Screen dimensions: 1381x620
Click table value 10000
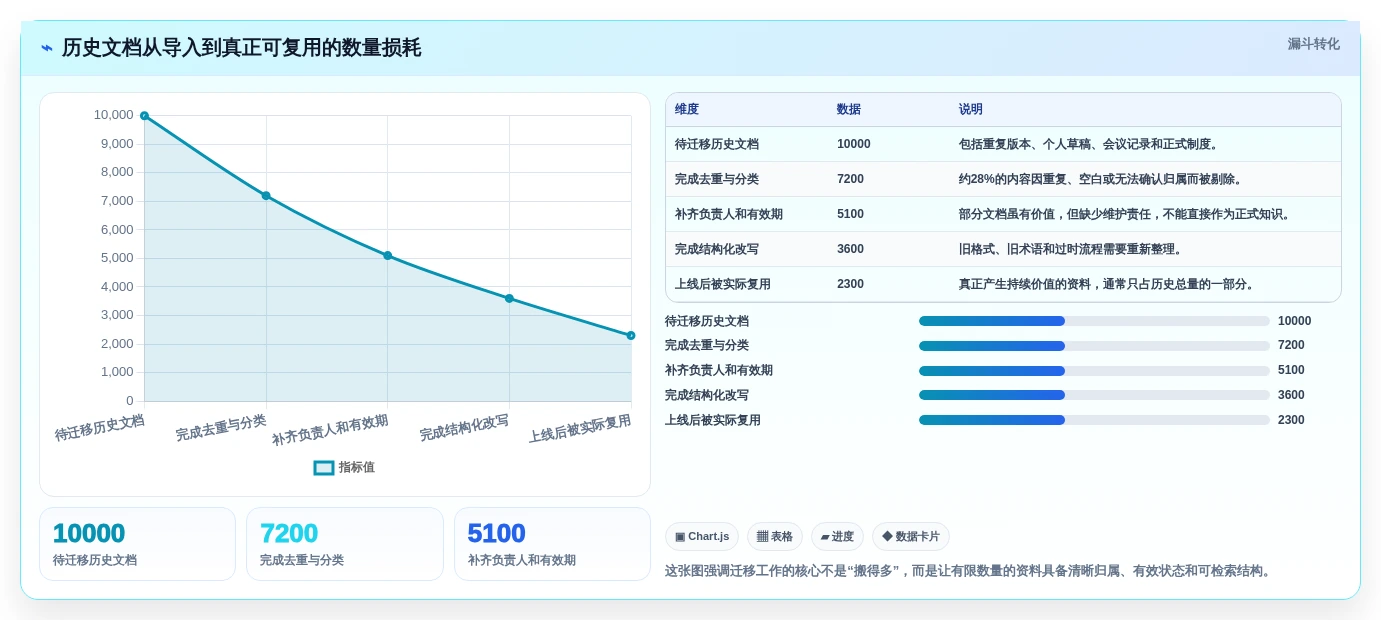coord(854,144)
